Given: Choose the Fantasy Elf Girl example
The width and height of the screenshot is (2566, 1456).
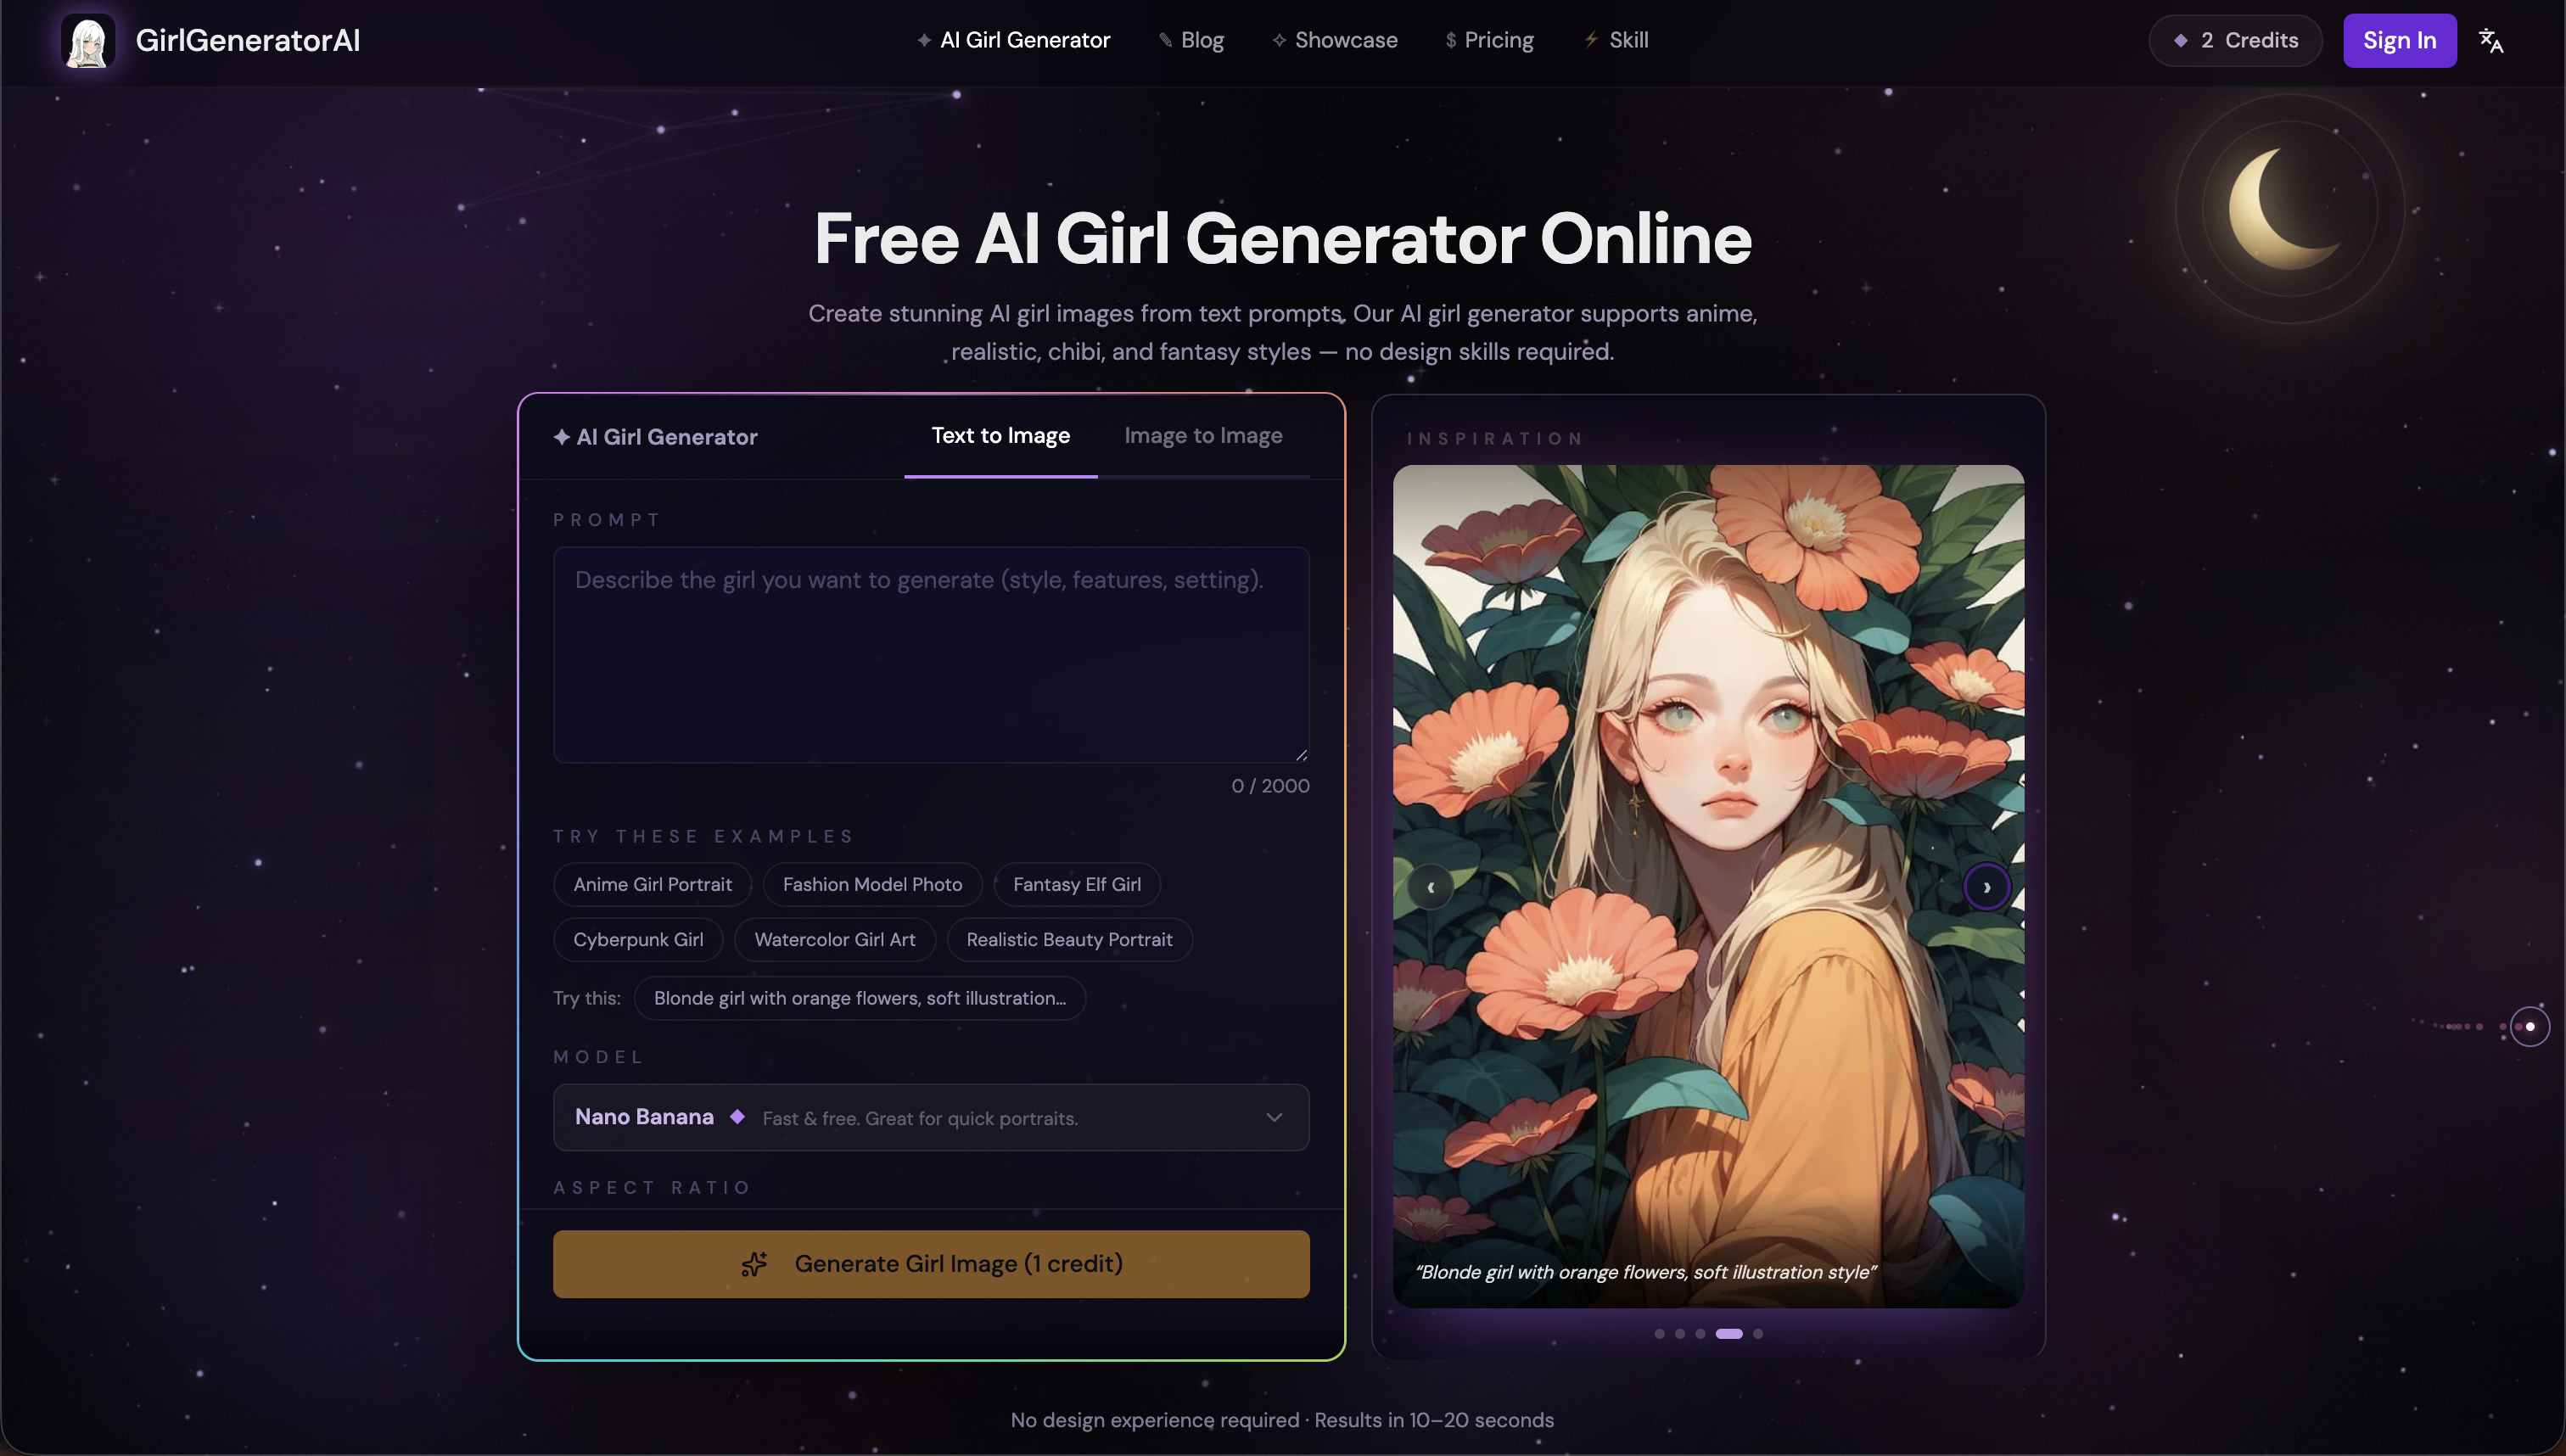Looking at the screenshot, I should coord(1076,885).
